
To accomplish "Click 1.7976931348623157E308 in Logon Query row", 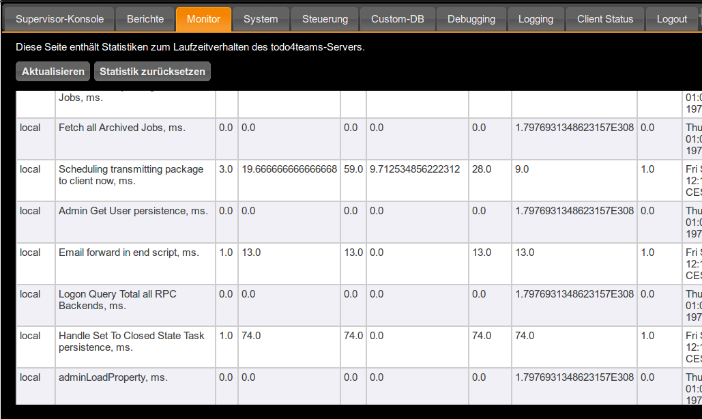I will (574, 294).
